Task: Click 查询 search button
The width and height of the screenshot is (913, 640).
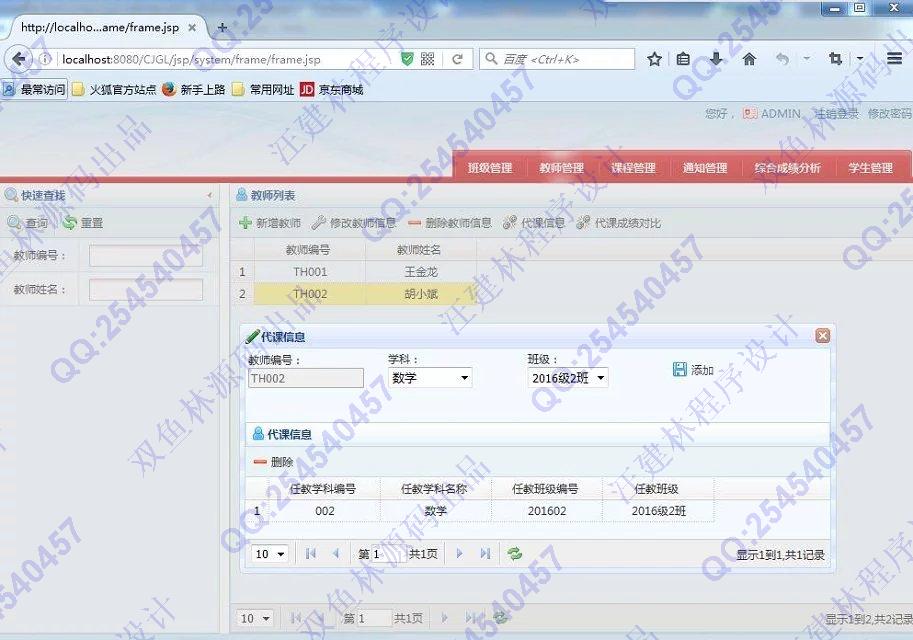Action: (28, 222)
